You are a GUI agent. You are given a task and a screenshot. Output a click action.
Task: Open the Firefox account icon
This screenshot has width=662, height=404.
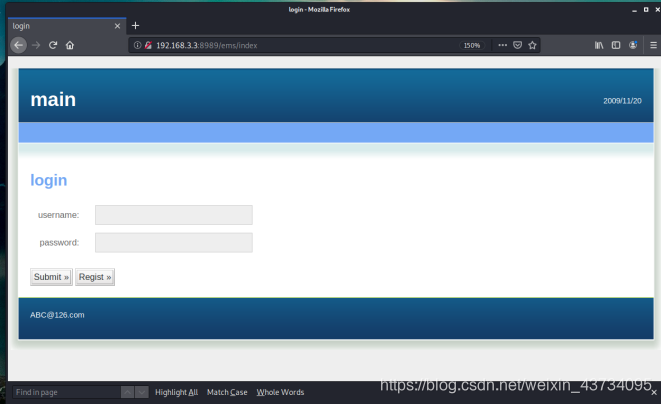click(x=633, y=45)
